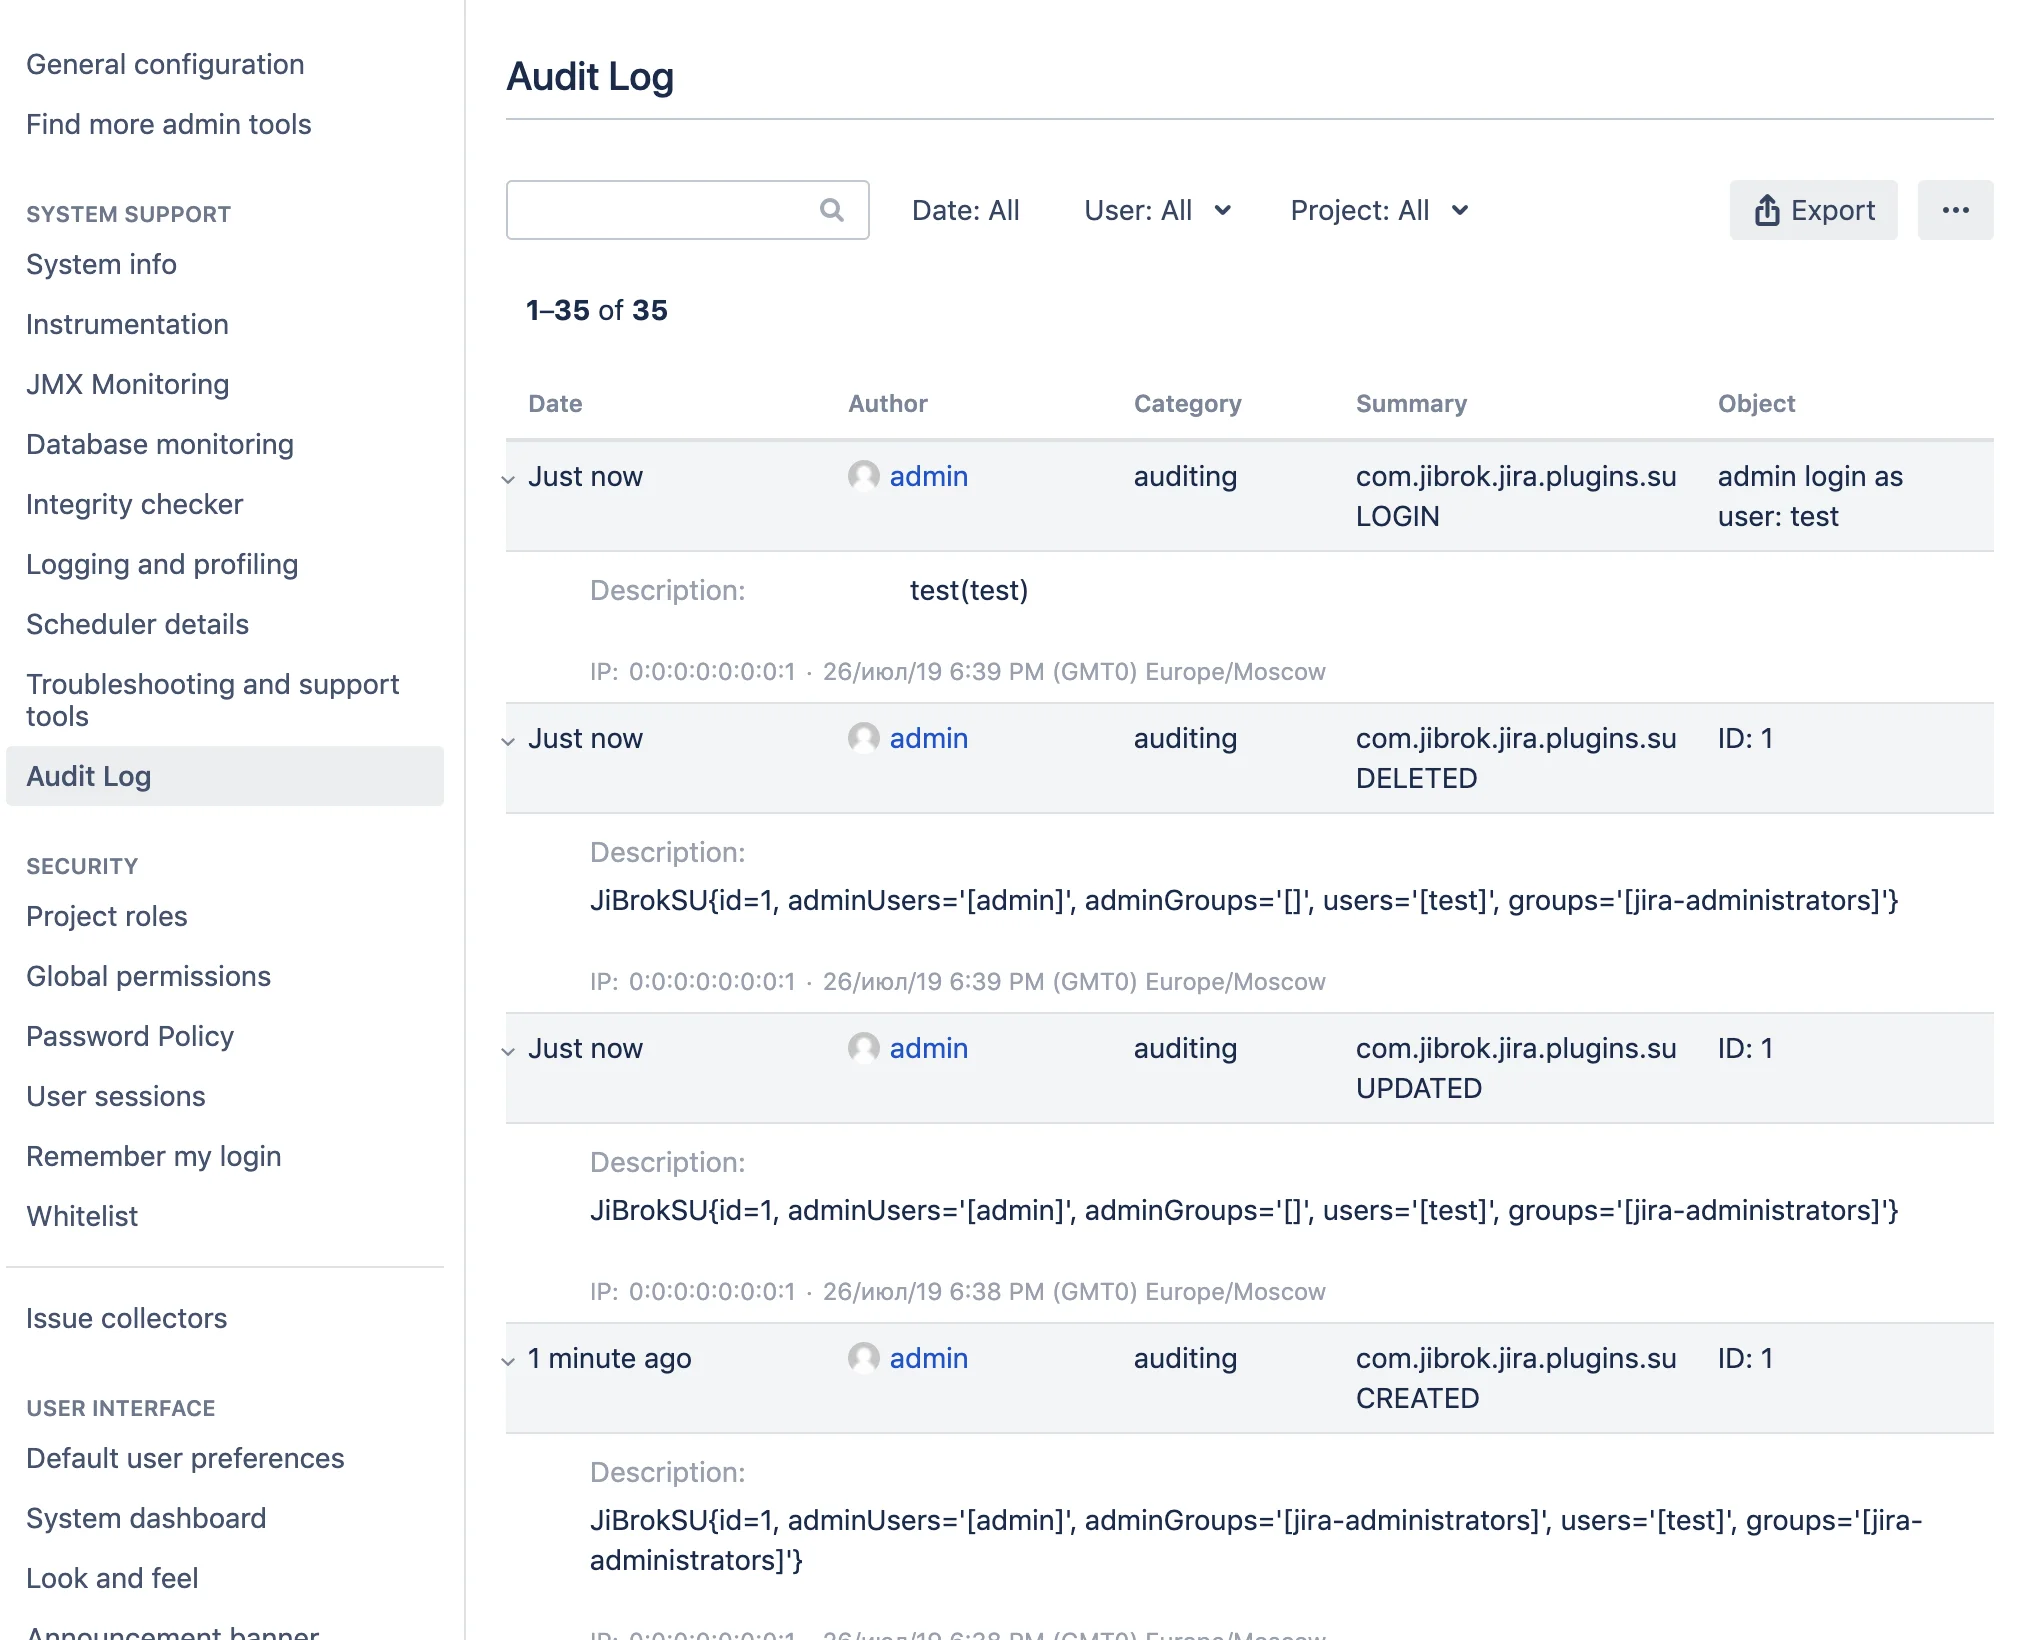Viewport: 2034px width, 1640px height.
Task: Click 'admin login as user: test' object
Action: pos(1810,496)
